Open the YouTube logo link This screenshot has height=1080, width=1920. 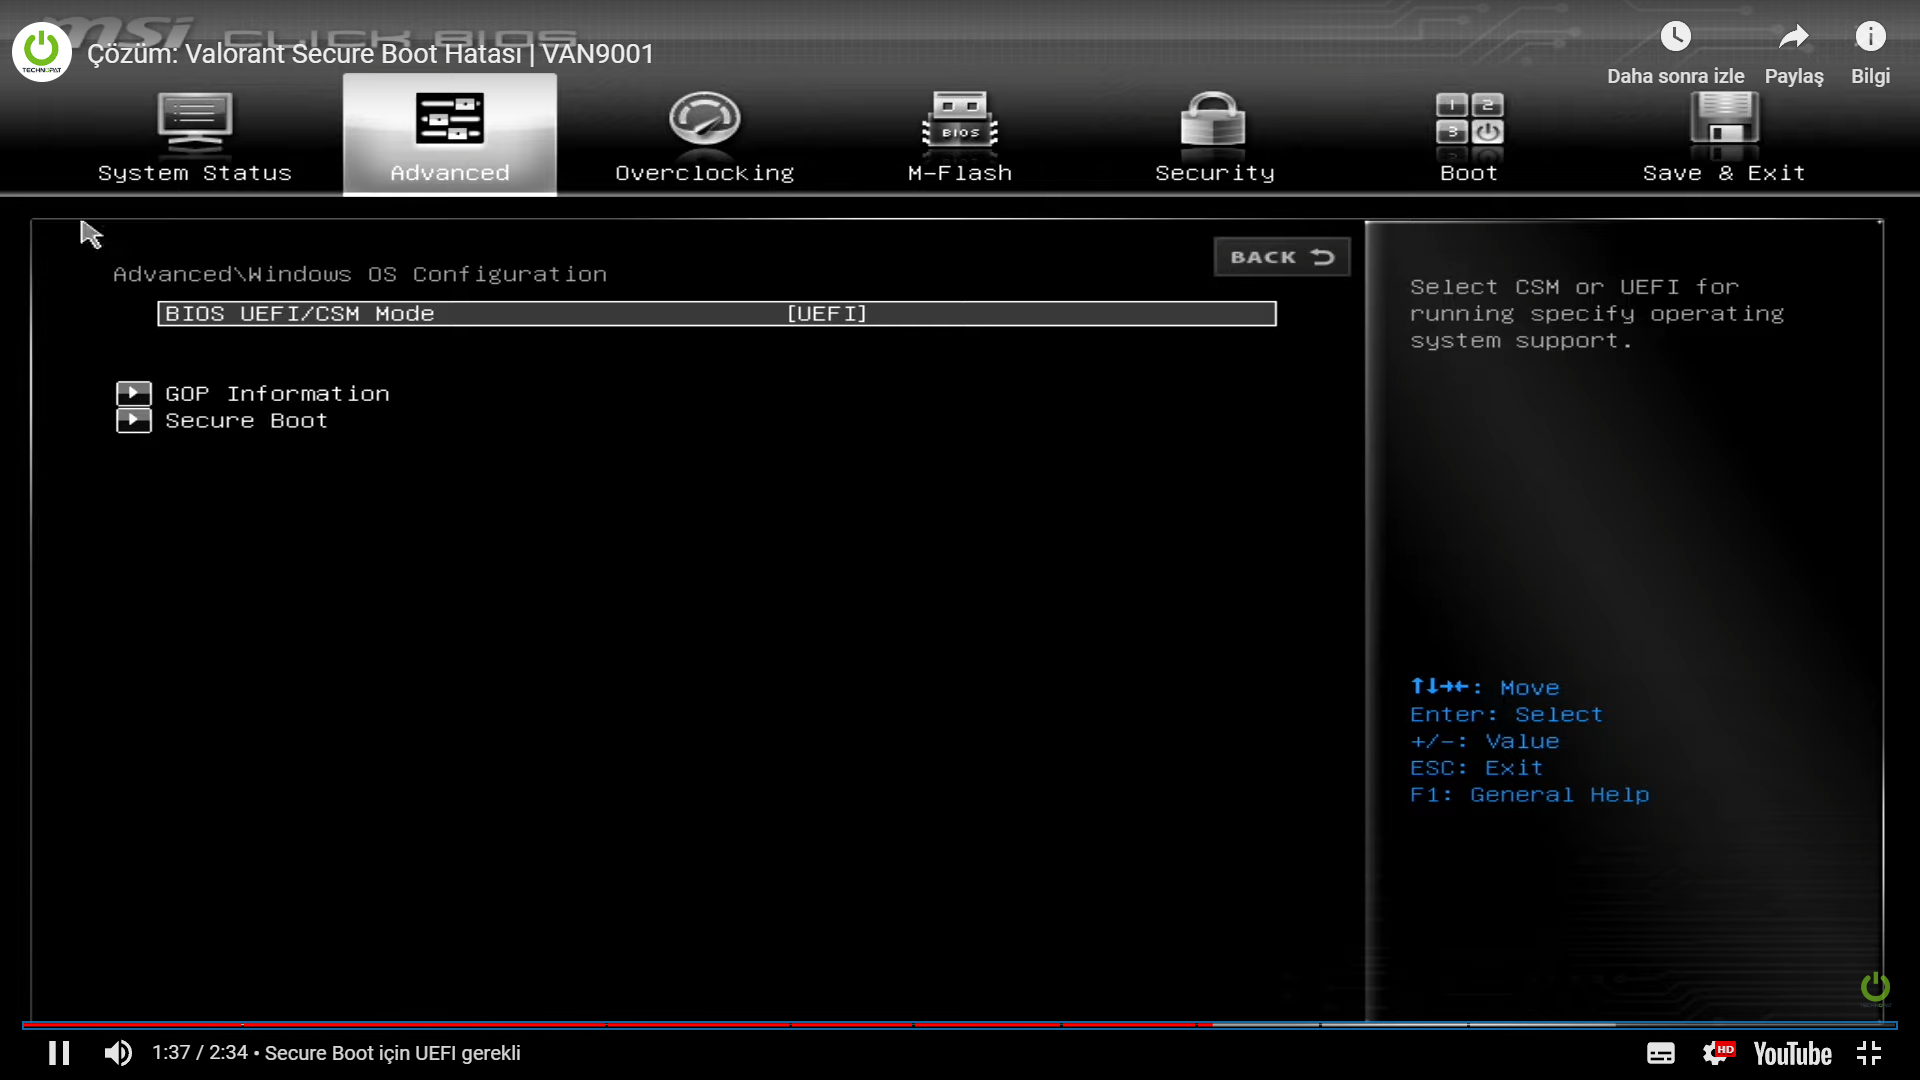click(1792, 1053)
